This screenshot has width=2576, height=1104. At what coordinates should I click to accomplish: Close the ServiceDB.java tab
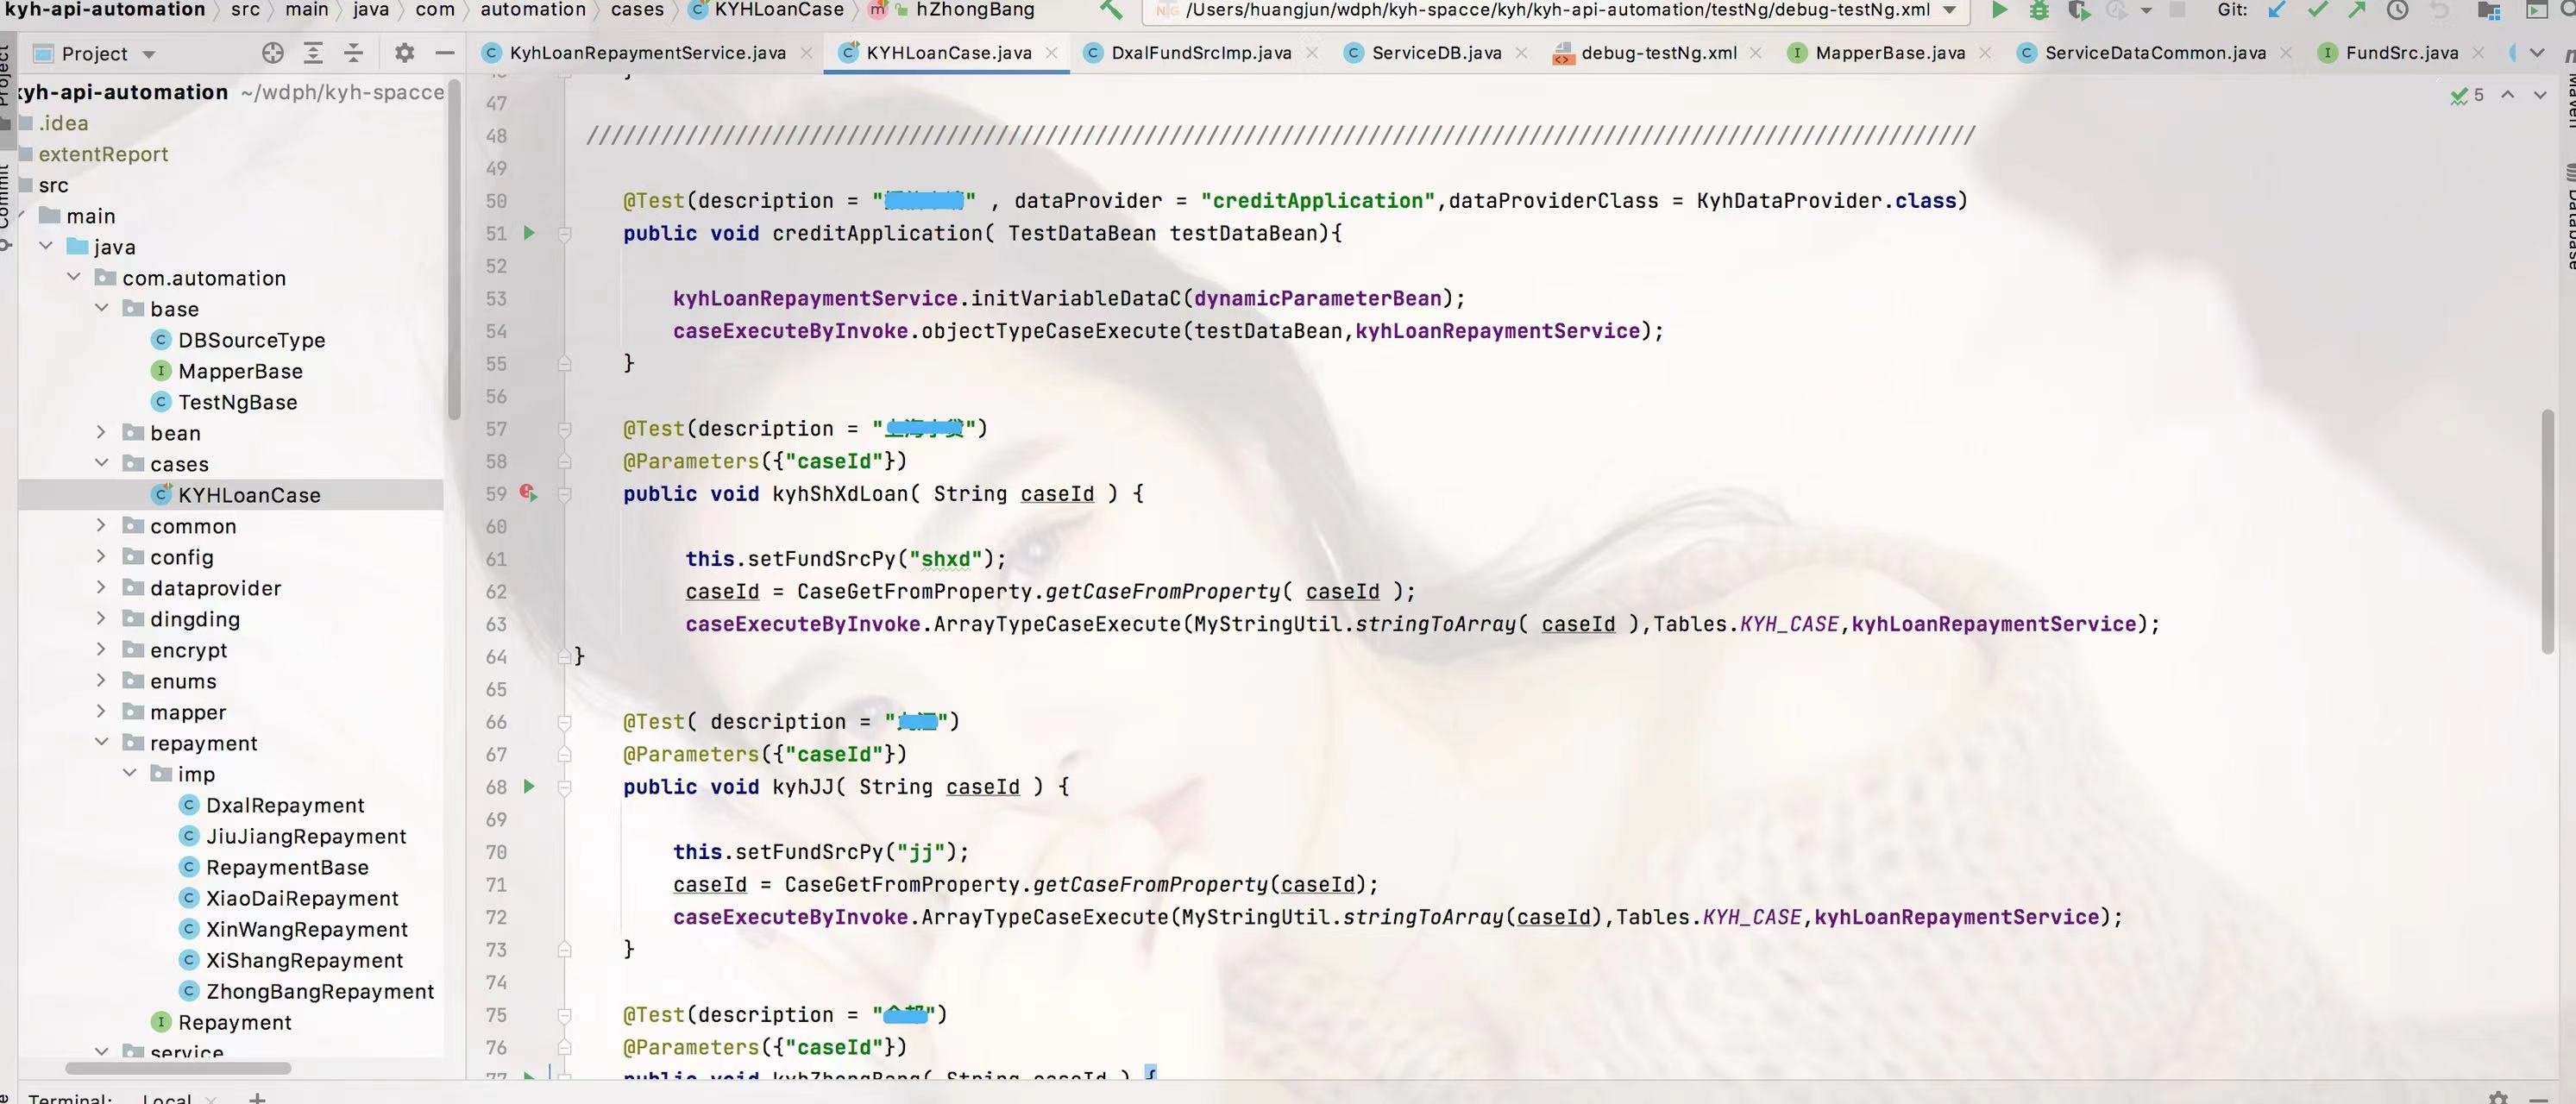tap(1521, 53)
